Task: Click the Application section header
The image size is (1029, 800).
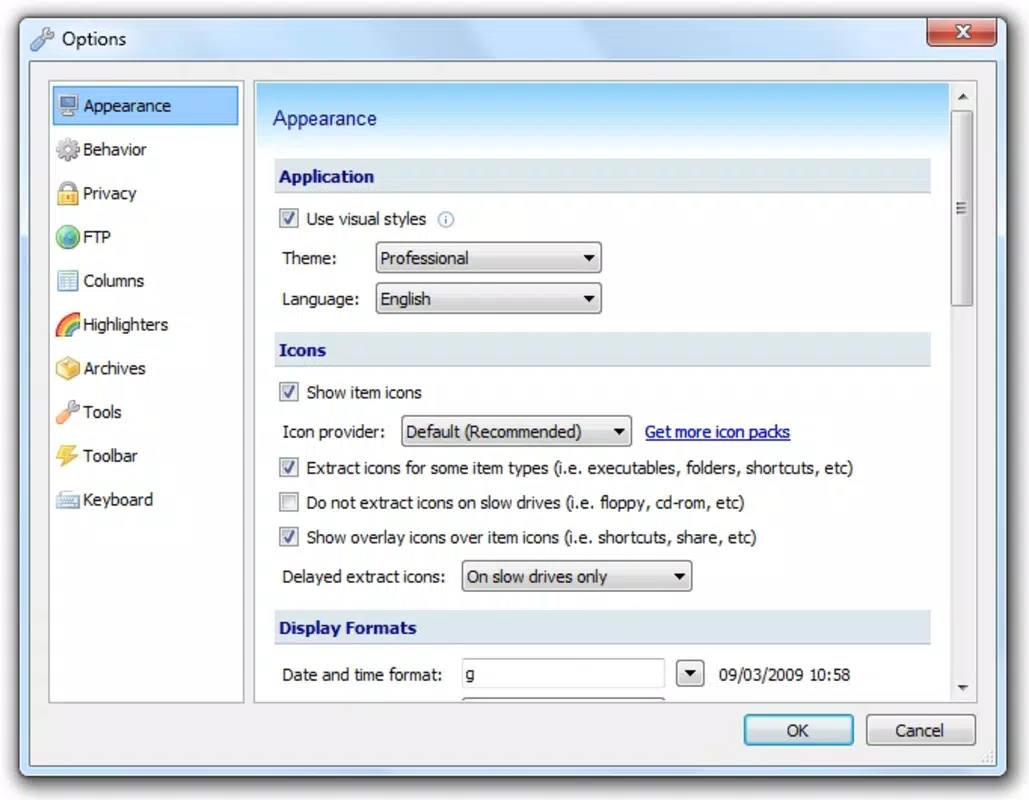Action: [602, 177]
